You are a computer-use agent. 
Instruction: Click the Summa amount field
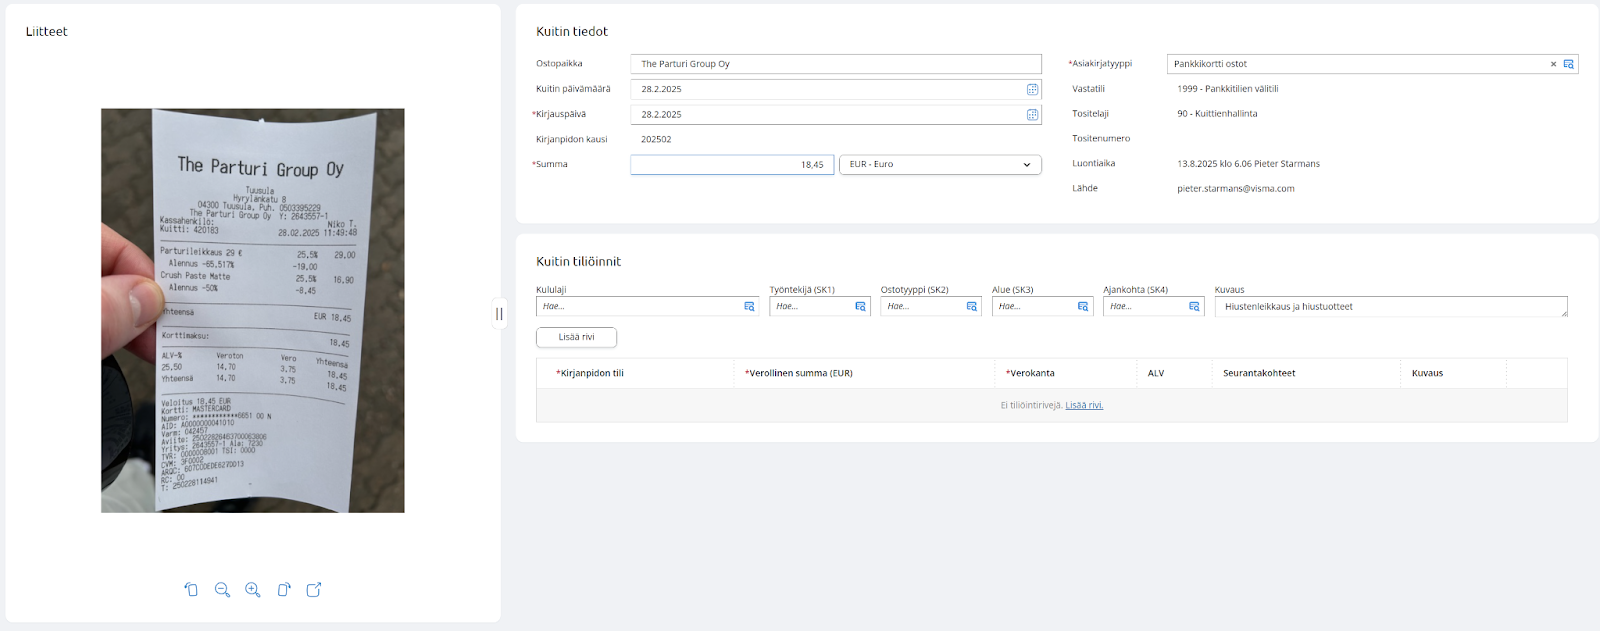point(731,165)
